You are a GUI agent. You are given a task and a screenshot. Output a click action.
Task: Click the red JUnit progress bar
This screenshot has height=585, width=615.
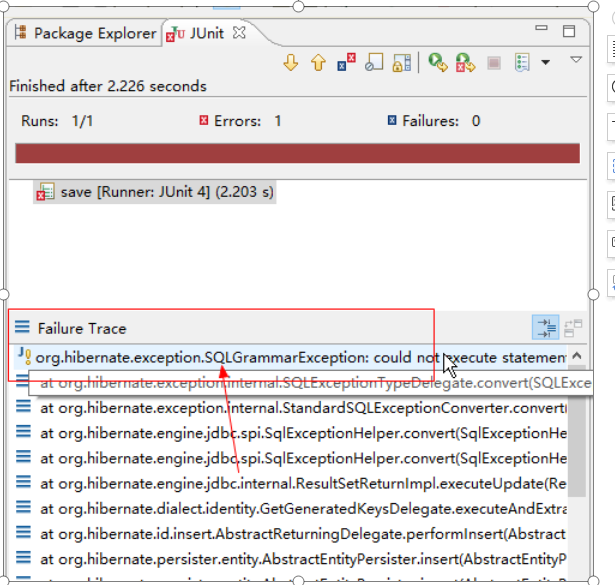(x=297, y=153)
